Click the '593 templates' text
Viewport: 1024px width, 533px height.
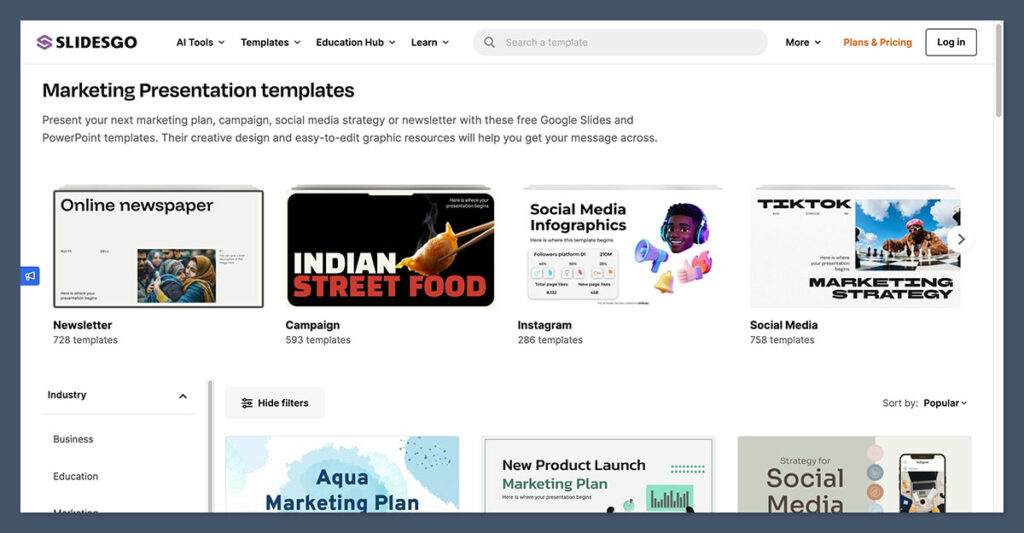(x=318, y=340)
